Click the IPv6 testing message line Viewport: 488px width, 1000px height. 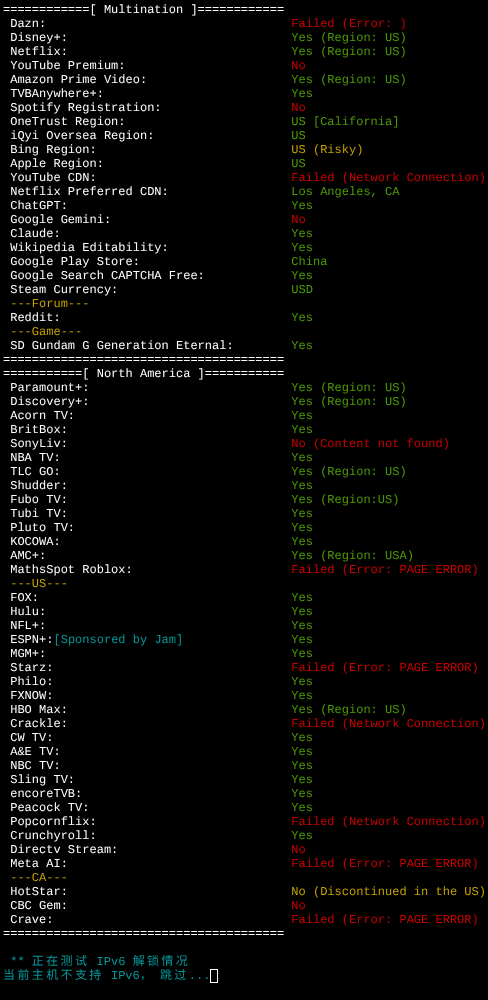click(100, 961)
